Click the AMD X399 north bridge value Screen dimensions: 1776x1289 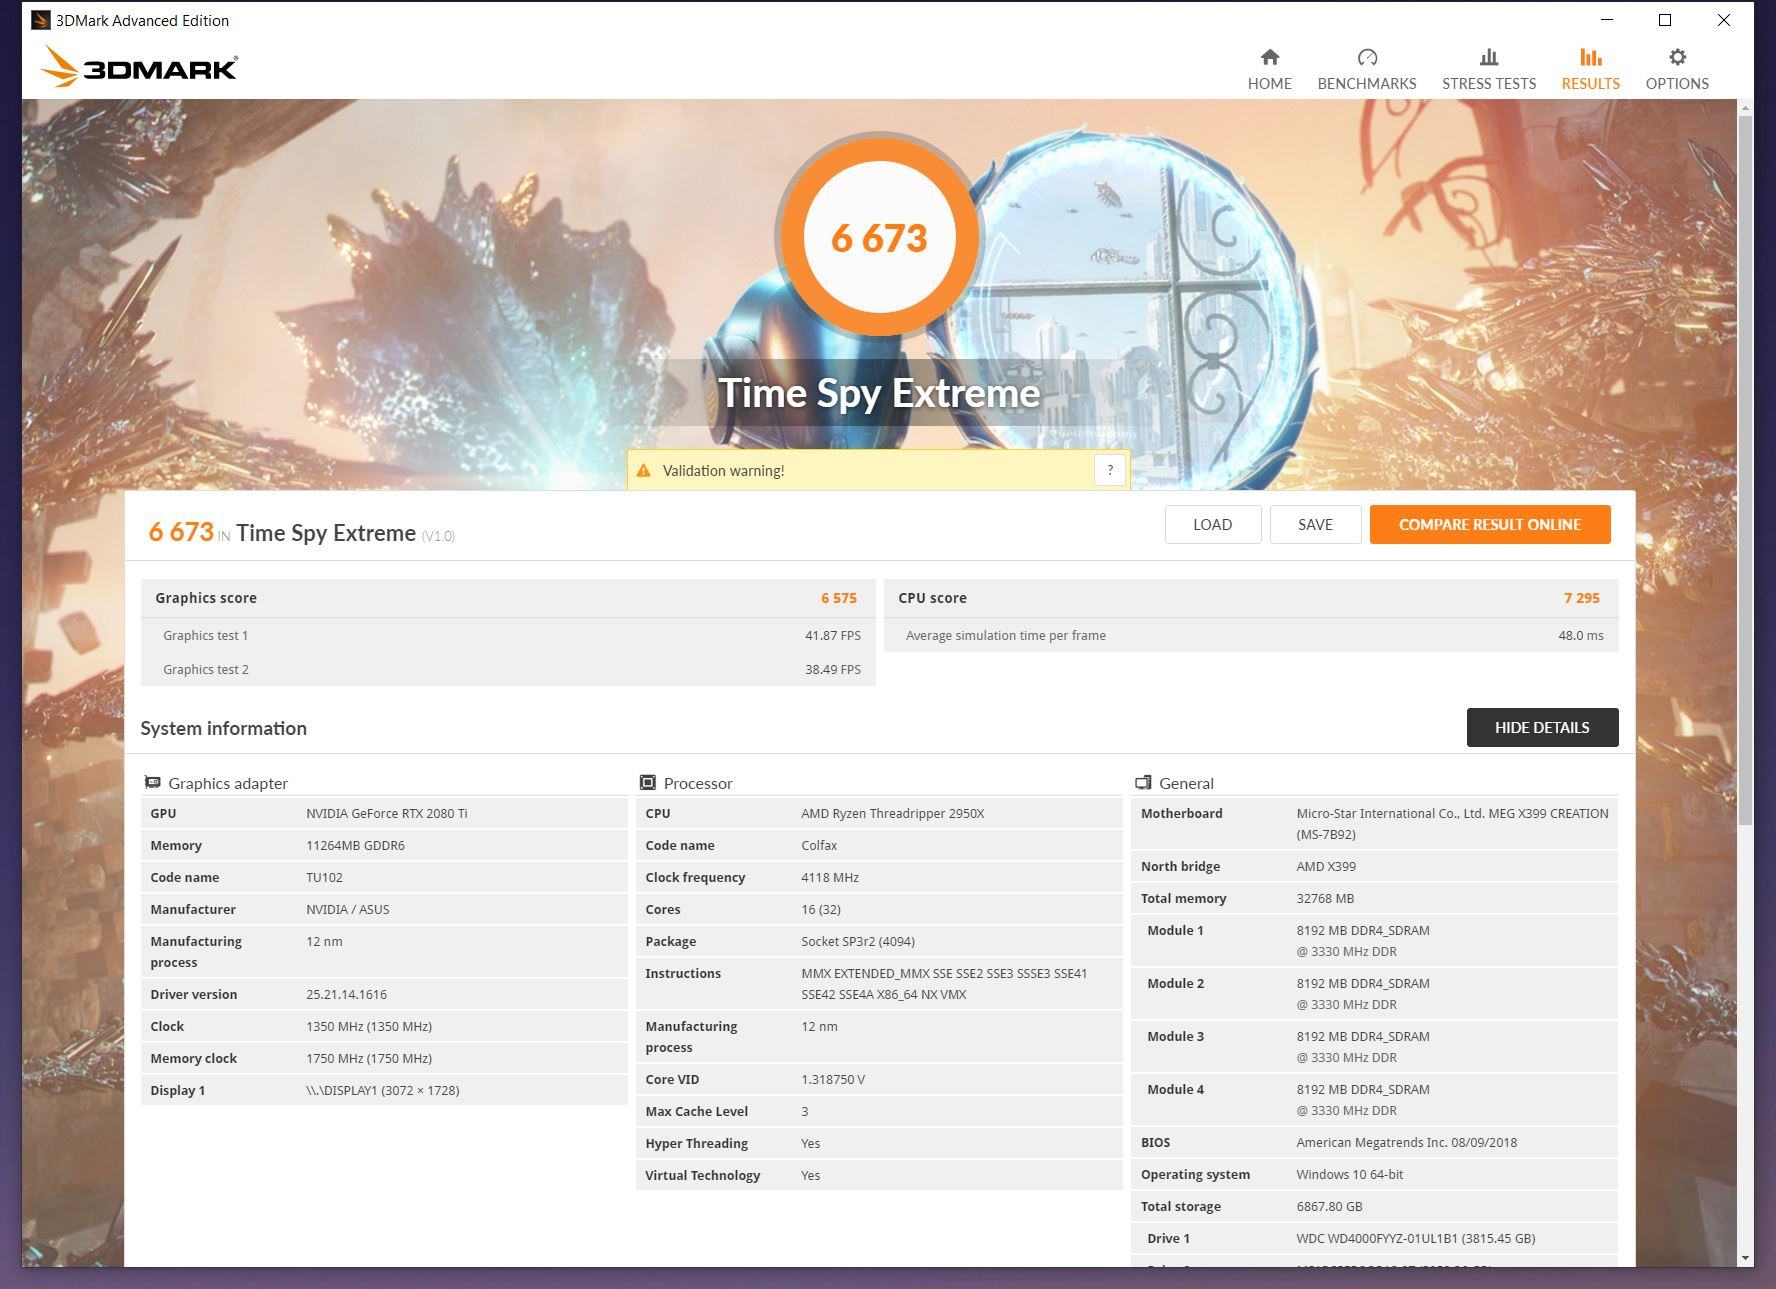pos(1326,866)
